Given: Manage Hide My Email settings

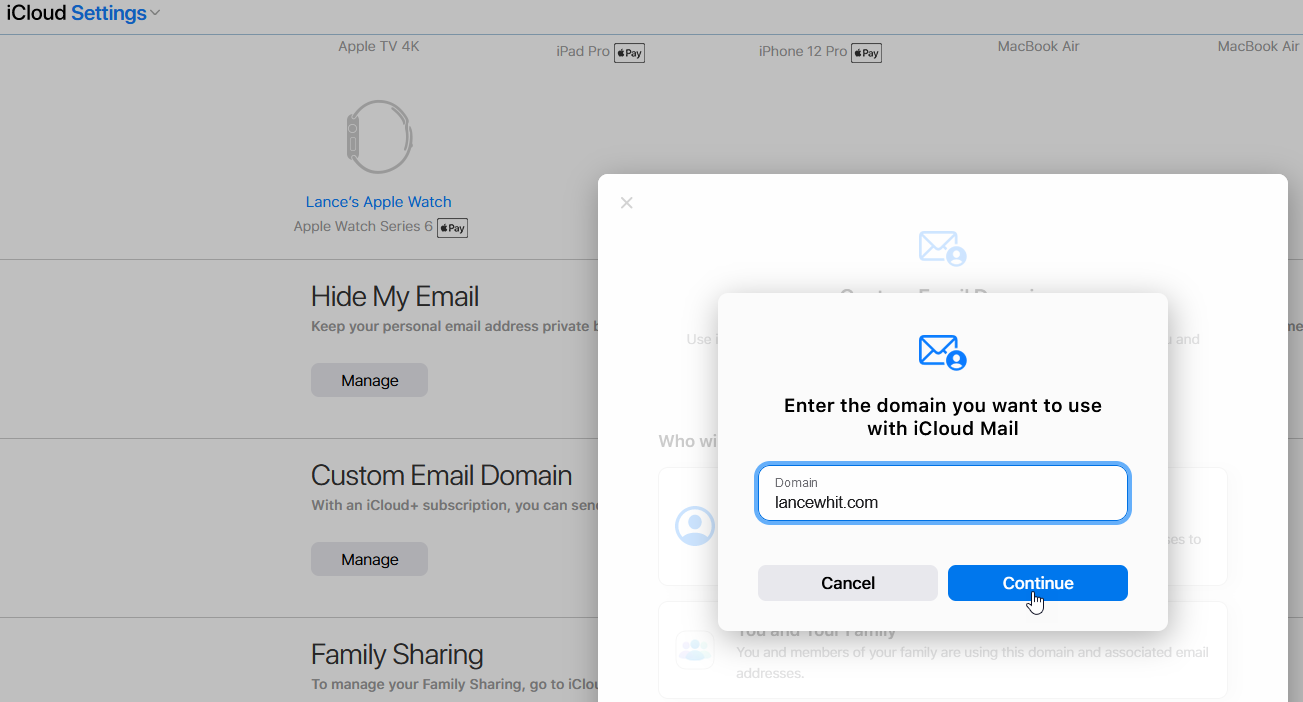Looking at the screenshot, I should pyautogui.click(x=369, y=380).
